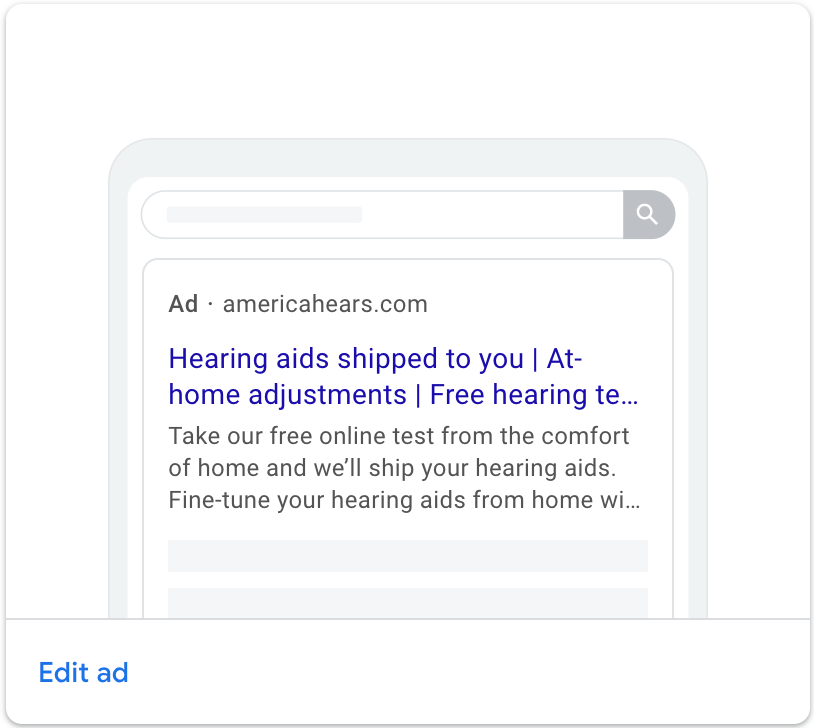The height and width of the screenshot is (728, 814).
Task: Click the truncated "At-" headline fragment
Action: click(564, 359)
